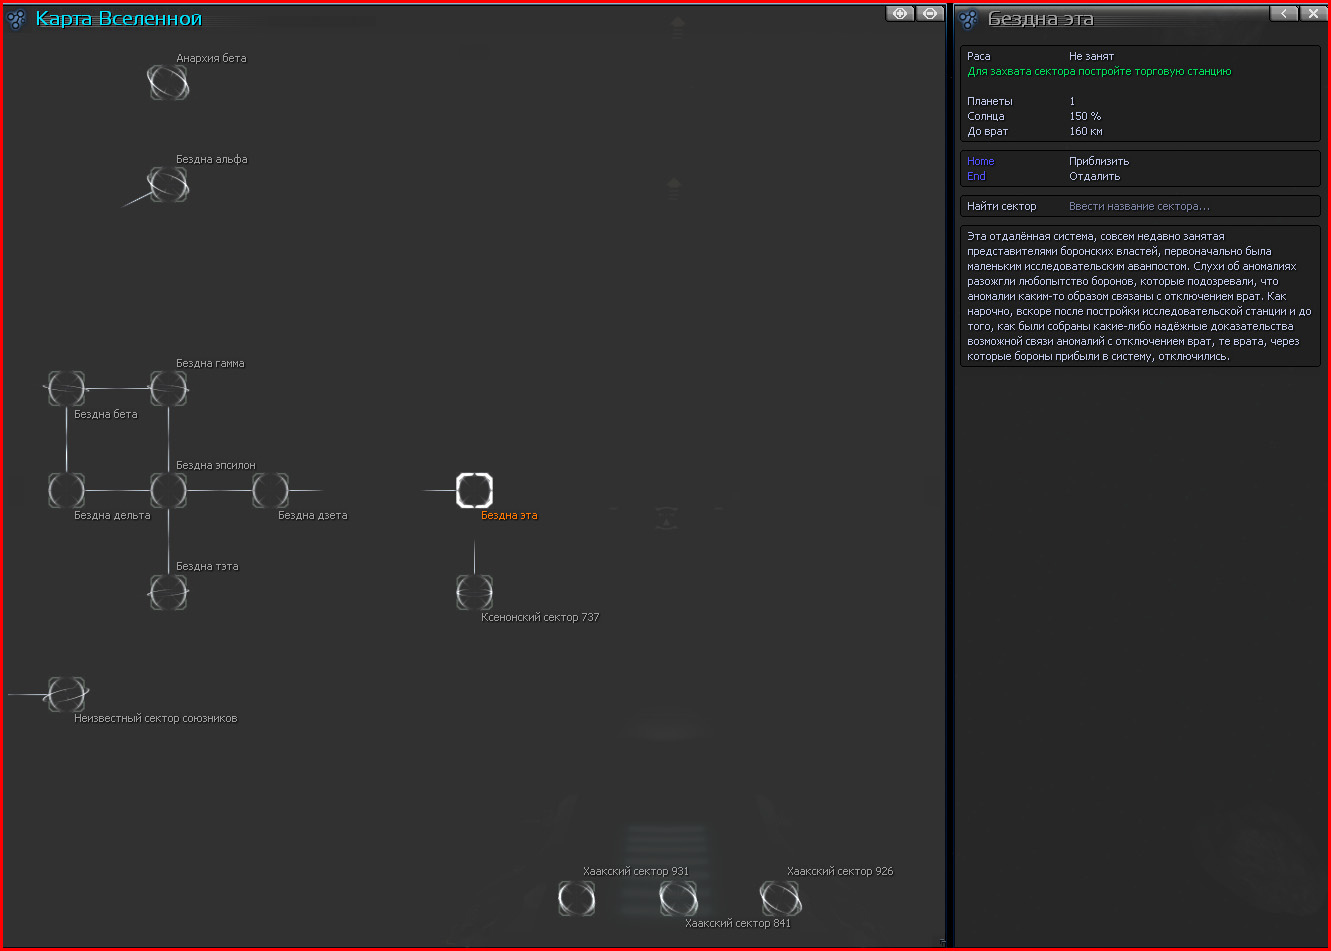Select the Хаакский сектор 841 node
1331x951 pixels.
click(x=678, y=898)
